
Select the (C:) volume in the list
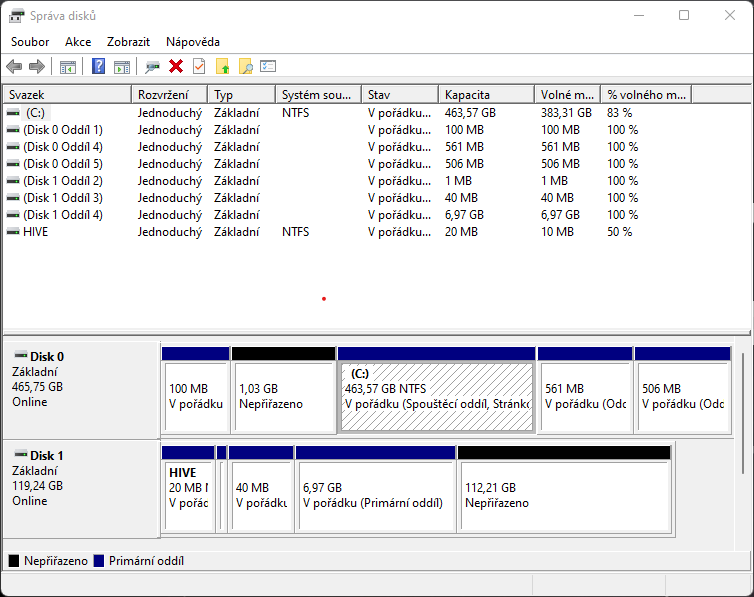36,113
